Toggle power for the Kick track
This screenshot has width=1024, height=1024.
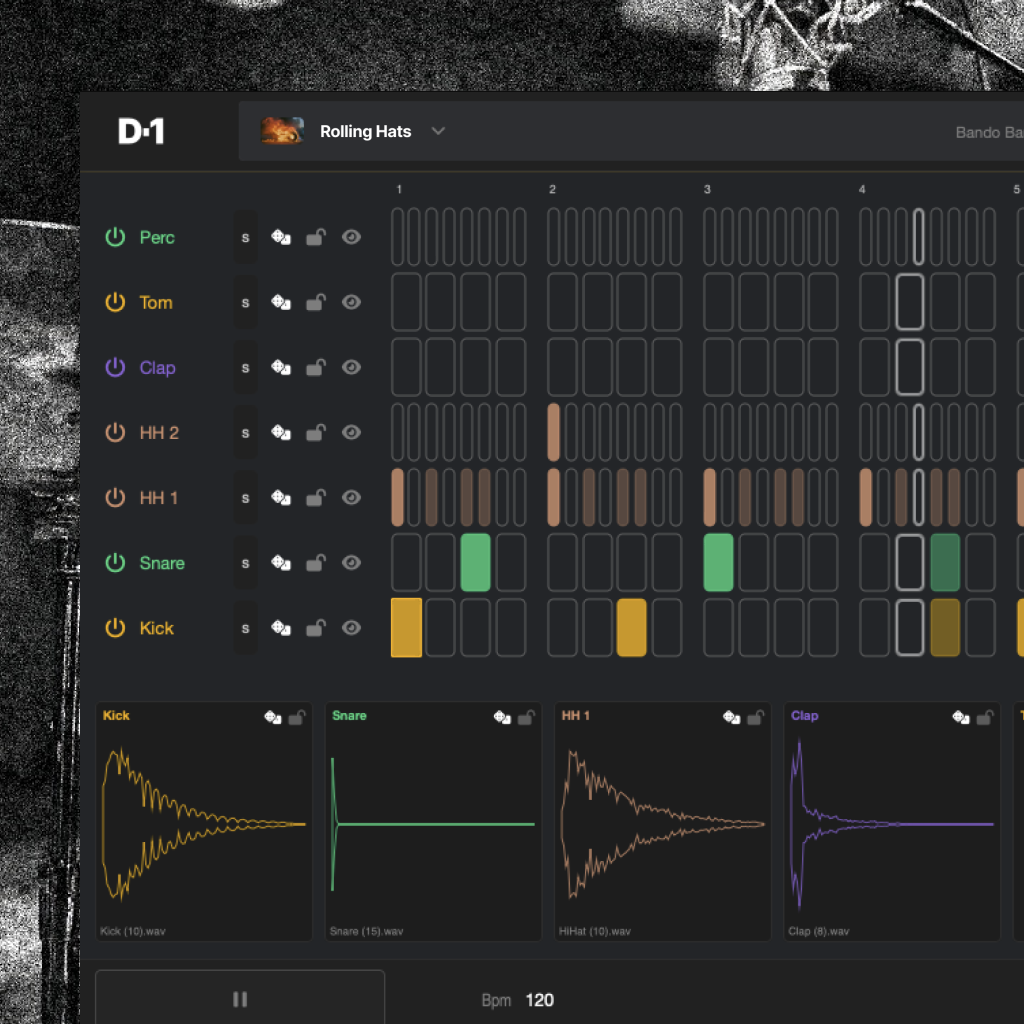click(x=116, y=628)
